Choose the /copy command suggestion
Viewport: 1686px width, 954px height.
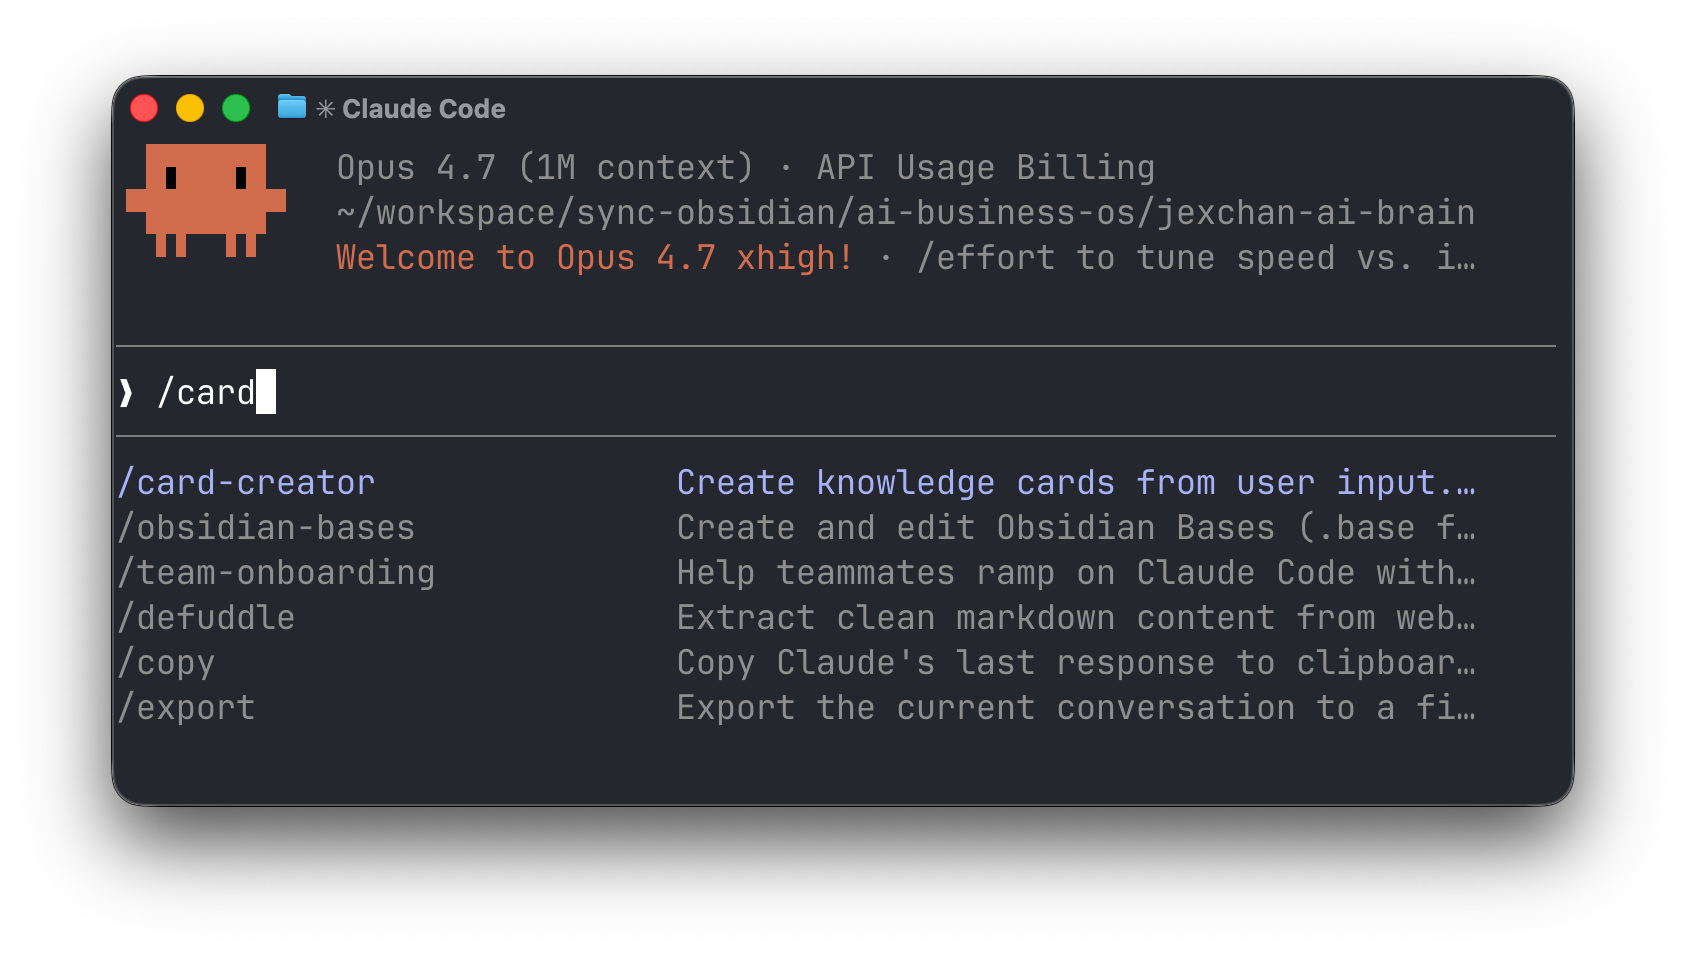[x=166, y=662]
